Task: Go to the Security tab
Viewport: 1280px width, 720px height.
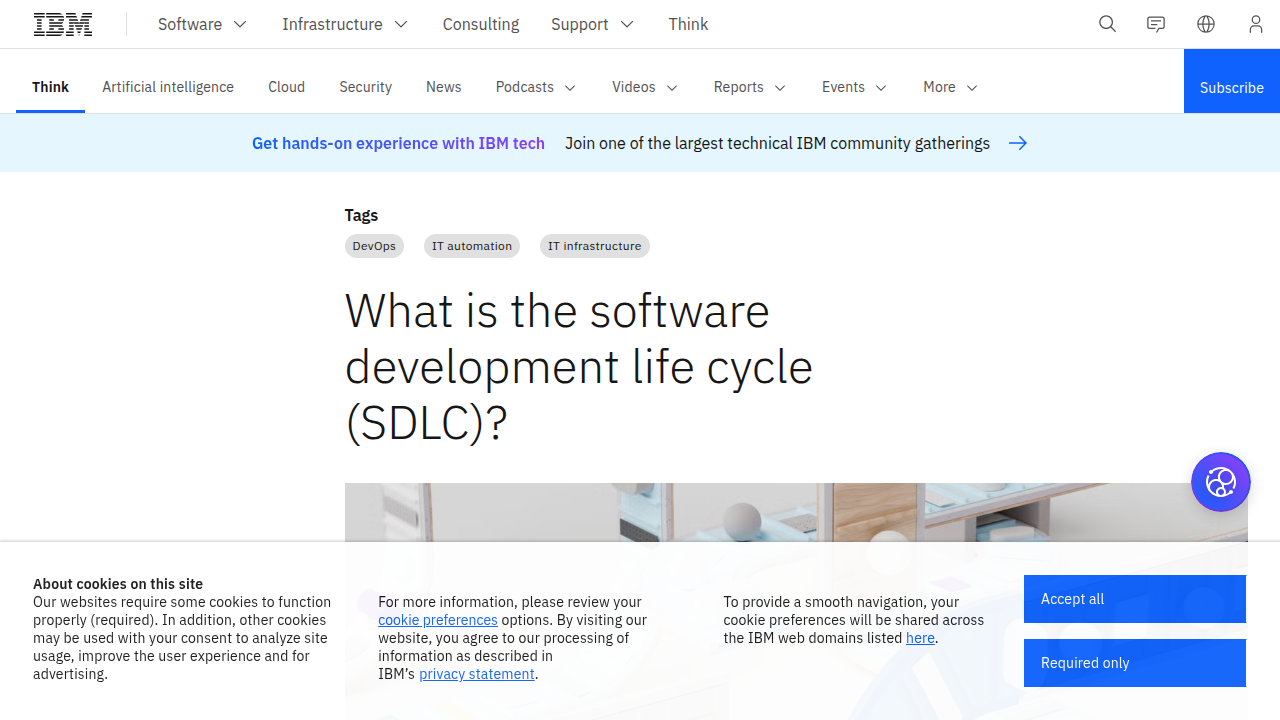Action: (x=365, y=87)
